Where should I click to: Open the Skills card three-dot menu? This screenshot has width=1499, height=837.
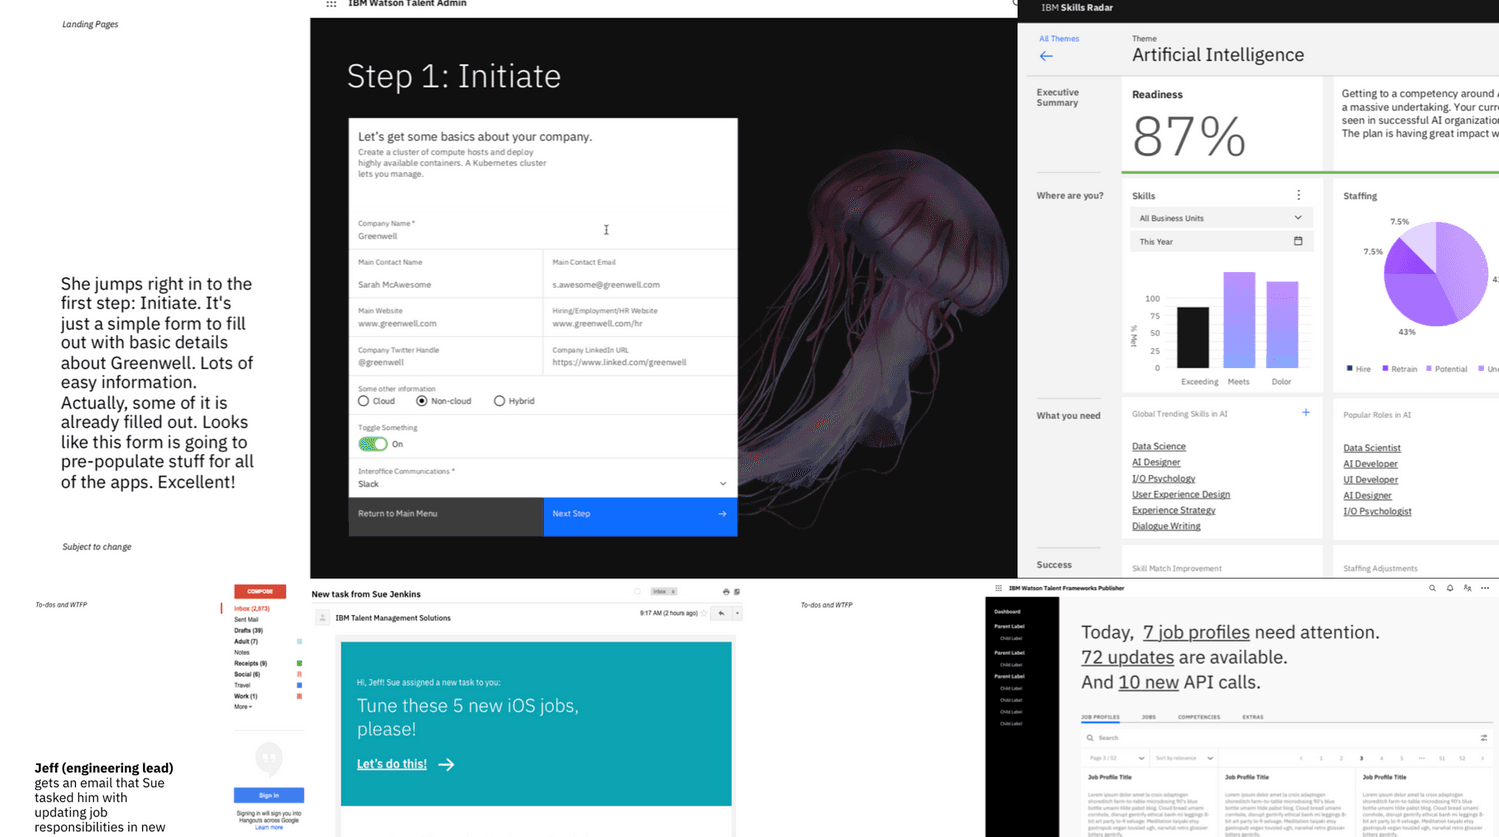tap(1298, 195)
